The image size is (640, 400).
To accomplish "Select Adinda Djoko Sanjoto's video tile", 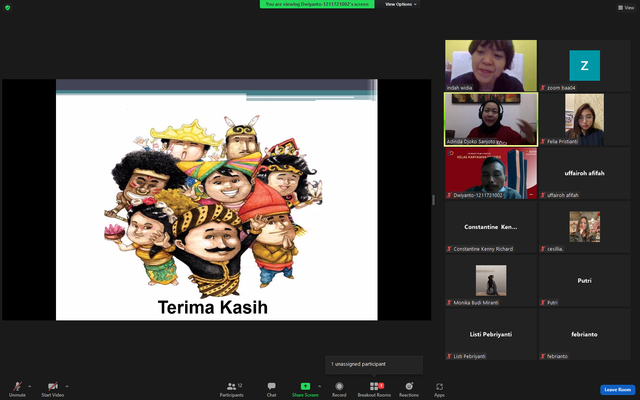I will (491, 119).
